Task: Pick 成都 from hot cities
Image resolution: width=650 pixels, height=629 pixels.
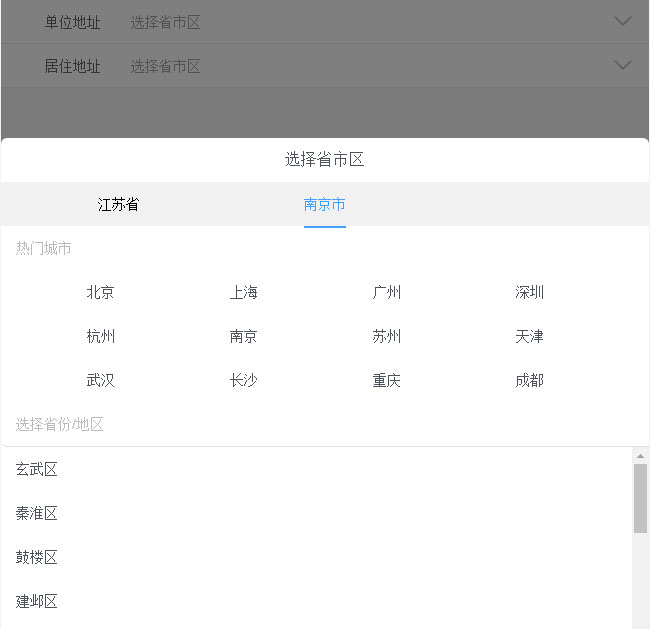Action: click(529, 380)
